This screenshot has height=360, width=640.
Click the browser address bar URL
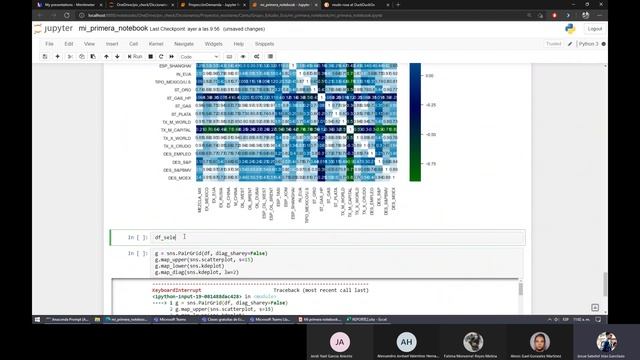(235, 16)
